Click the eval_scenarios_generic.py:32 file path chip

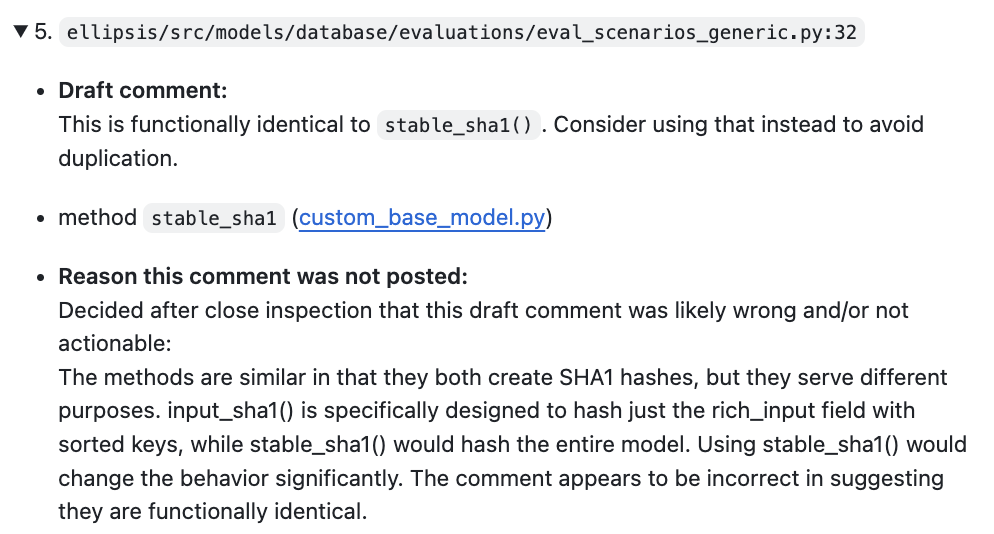[x=462, y=32]
